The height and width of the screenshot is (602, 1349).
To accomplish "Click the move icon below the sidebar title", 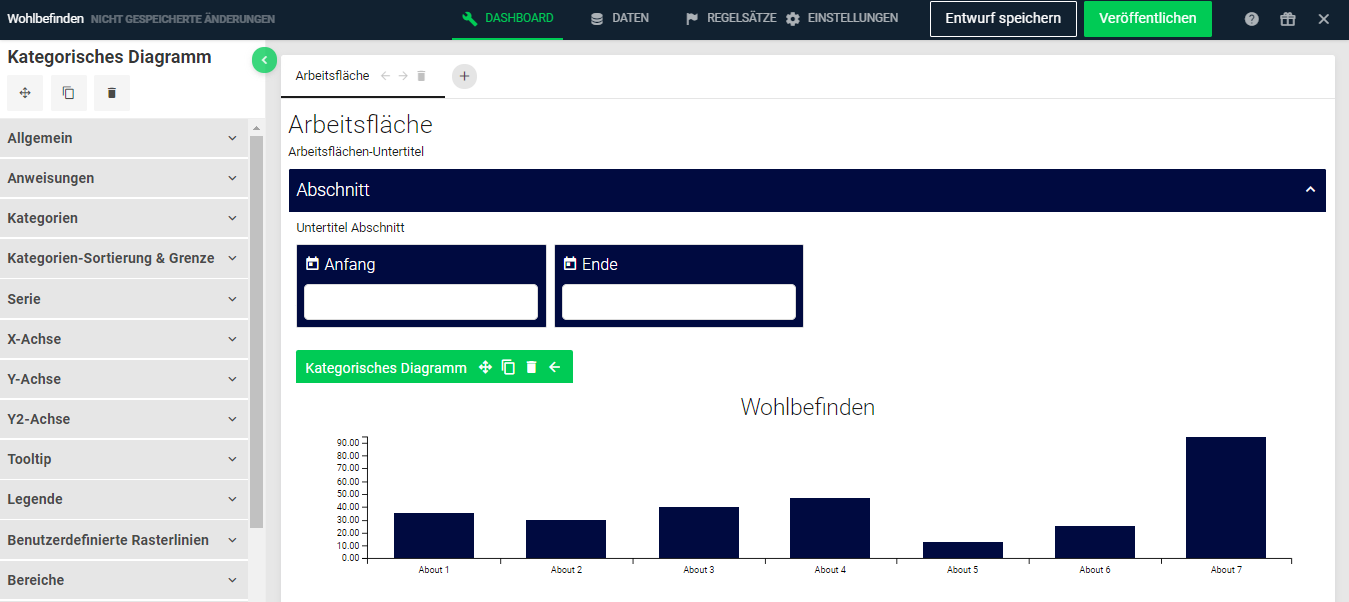I will pos(25,93).
